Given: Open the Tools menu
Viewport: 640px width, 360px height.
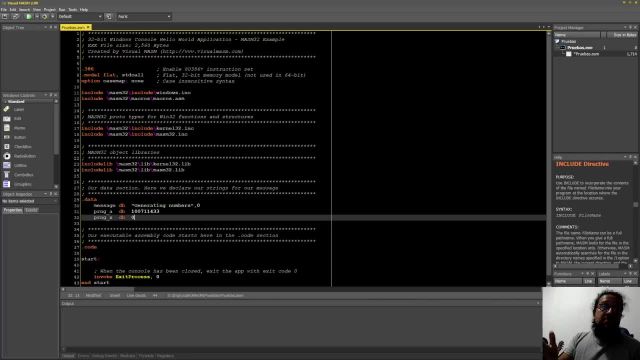Looking at the screenshot, I should 73,9.
